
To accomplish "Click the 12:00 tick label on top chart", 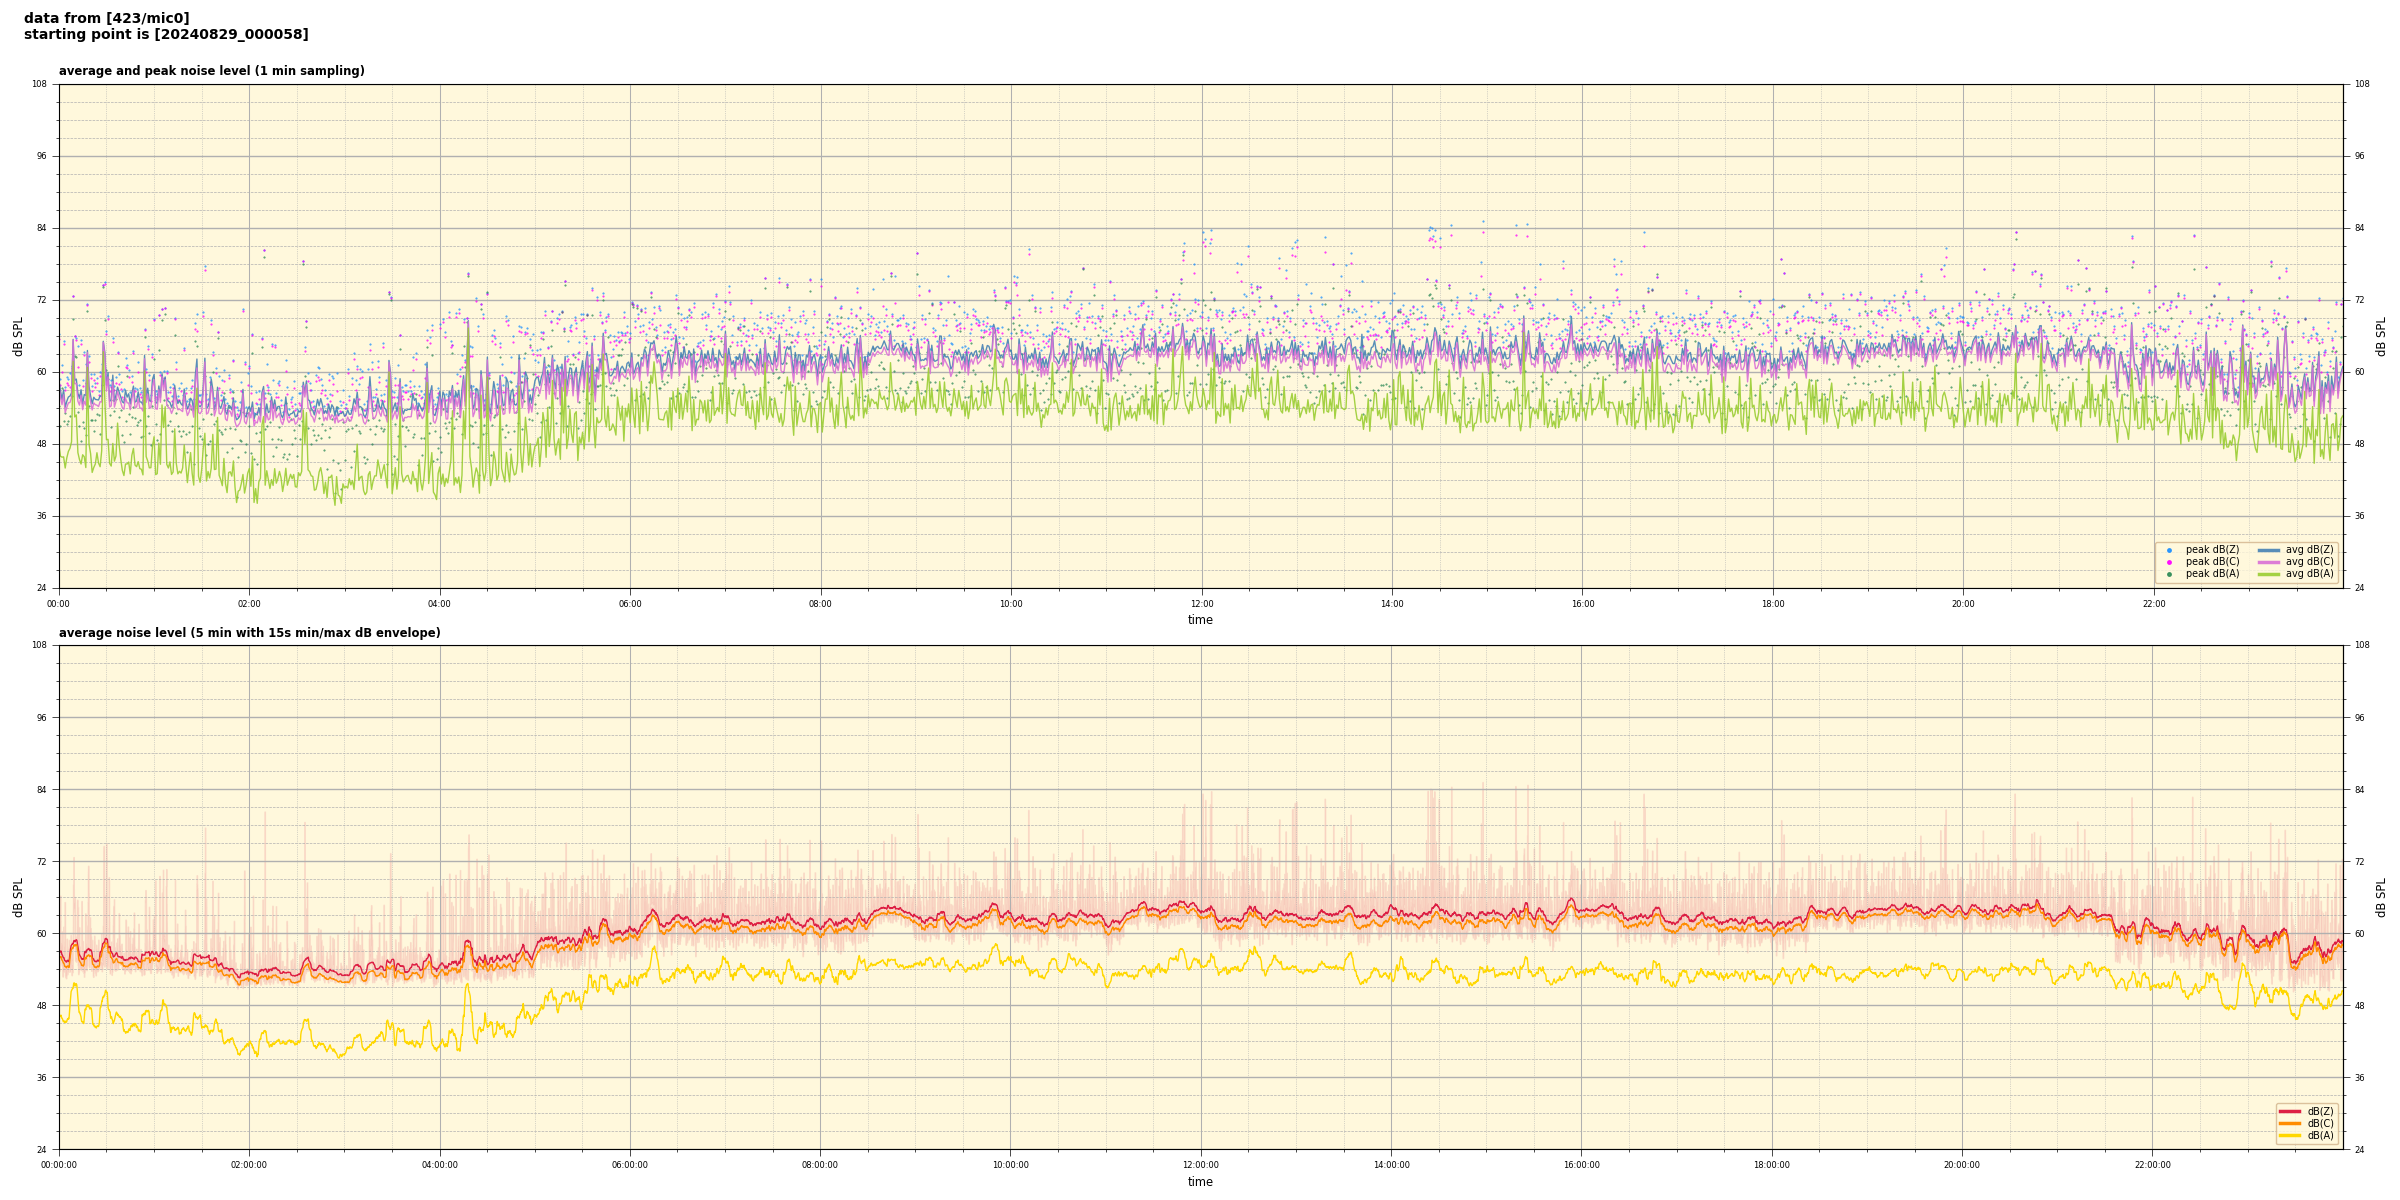I will (x=1201, y=604).
